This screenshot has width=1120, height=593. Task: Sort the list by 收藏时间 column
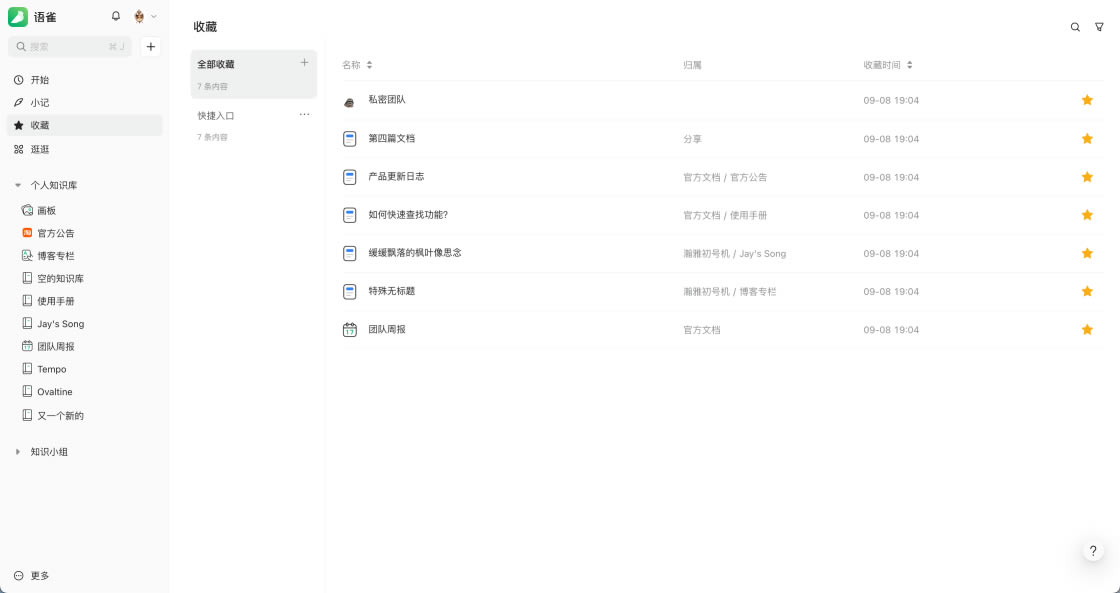pyautogui.click(x=887, y=65)
